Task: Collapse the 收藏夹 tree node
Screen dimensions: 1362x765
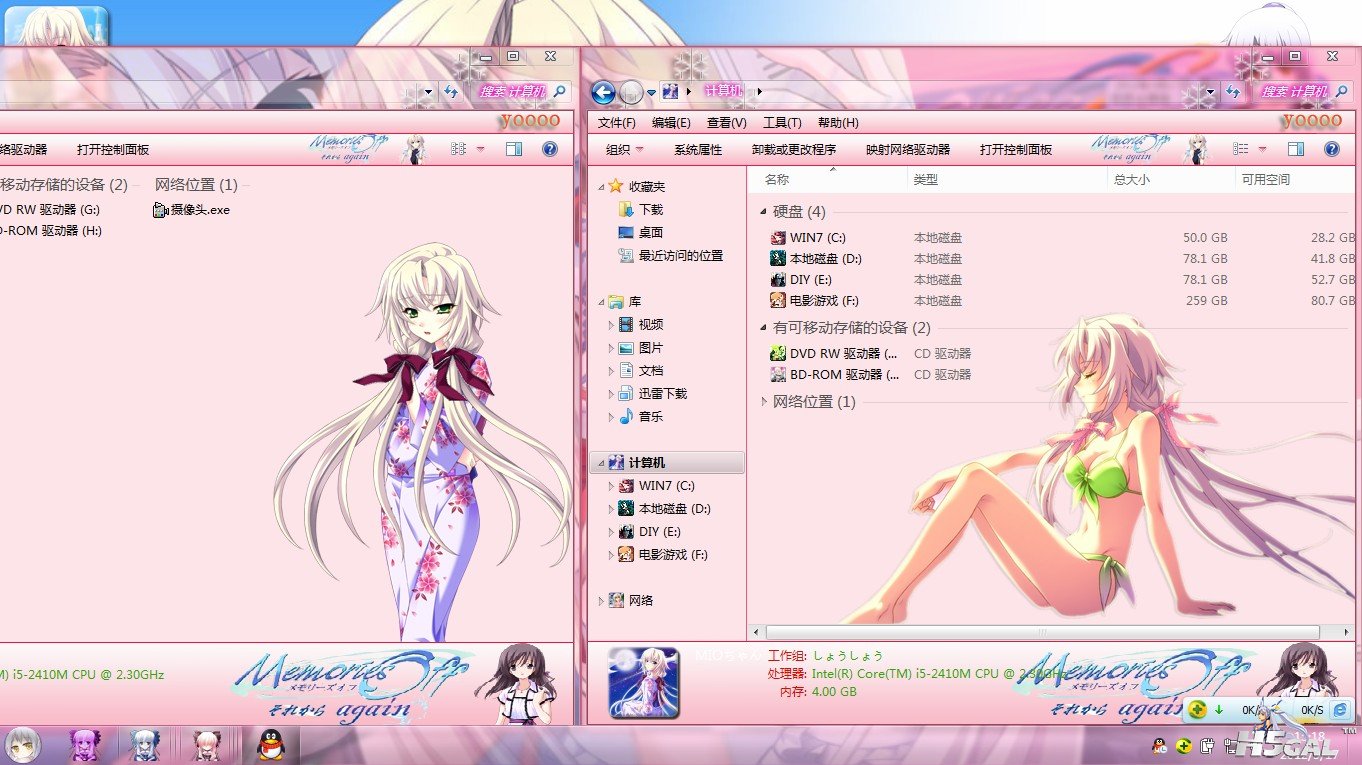Action: [600, 187]
